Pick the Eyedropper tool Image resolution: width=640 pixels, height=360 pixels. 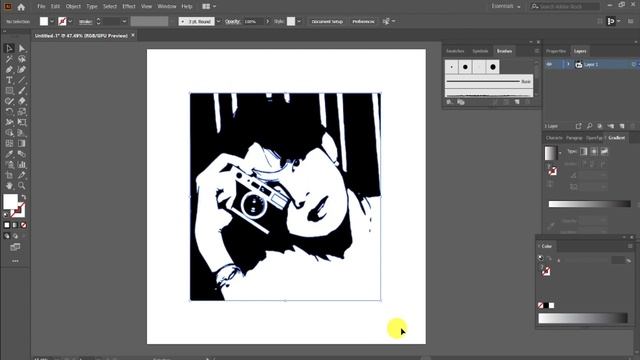tap(9, 154)
